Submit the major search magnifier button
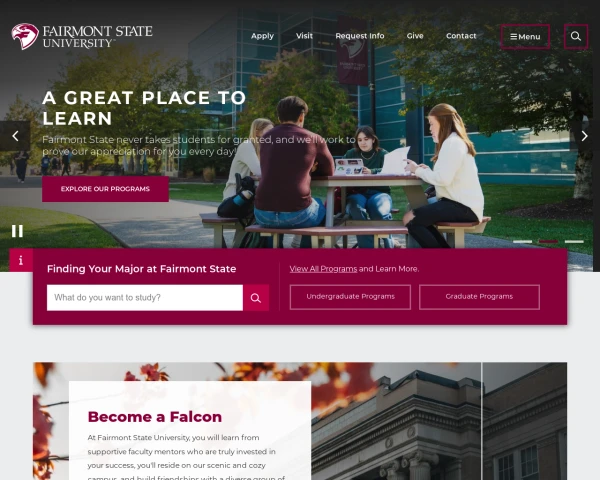This screenshot has height=480, width=600. tap(256, 298)
